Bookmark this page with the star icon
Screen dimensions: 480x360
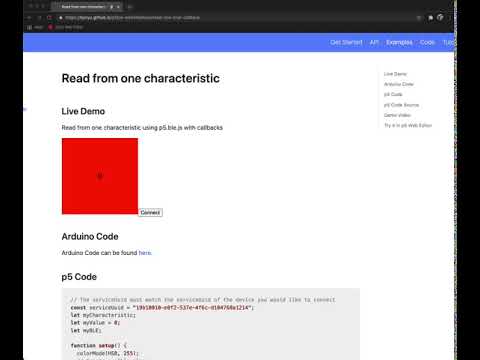[419, 17]
